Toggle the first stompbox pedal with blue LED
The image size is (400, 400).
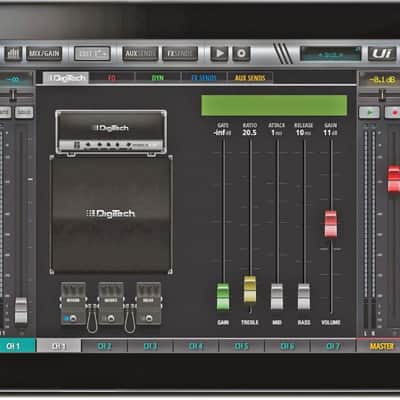tap(73, 303)
